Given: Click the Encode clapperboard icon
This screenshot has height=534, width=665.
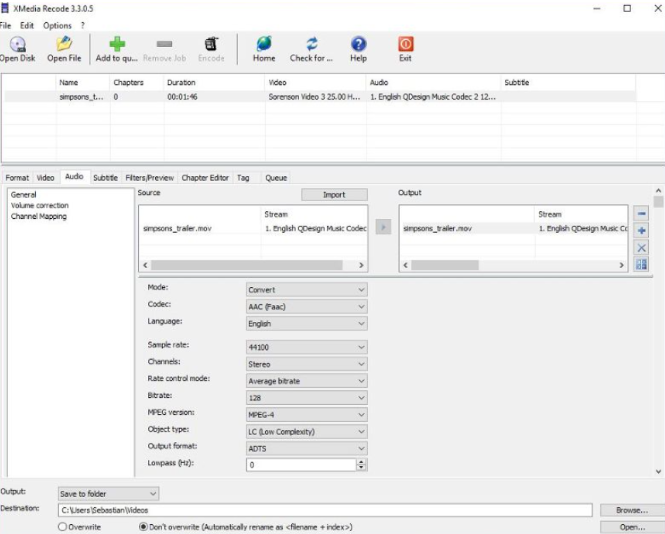Looking at the screenshot, I should (211, 45).
